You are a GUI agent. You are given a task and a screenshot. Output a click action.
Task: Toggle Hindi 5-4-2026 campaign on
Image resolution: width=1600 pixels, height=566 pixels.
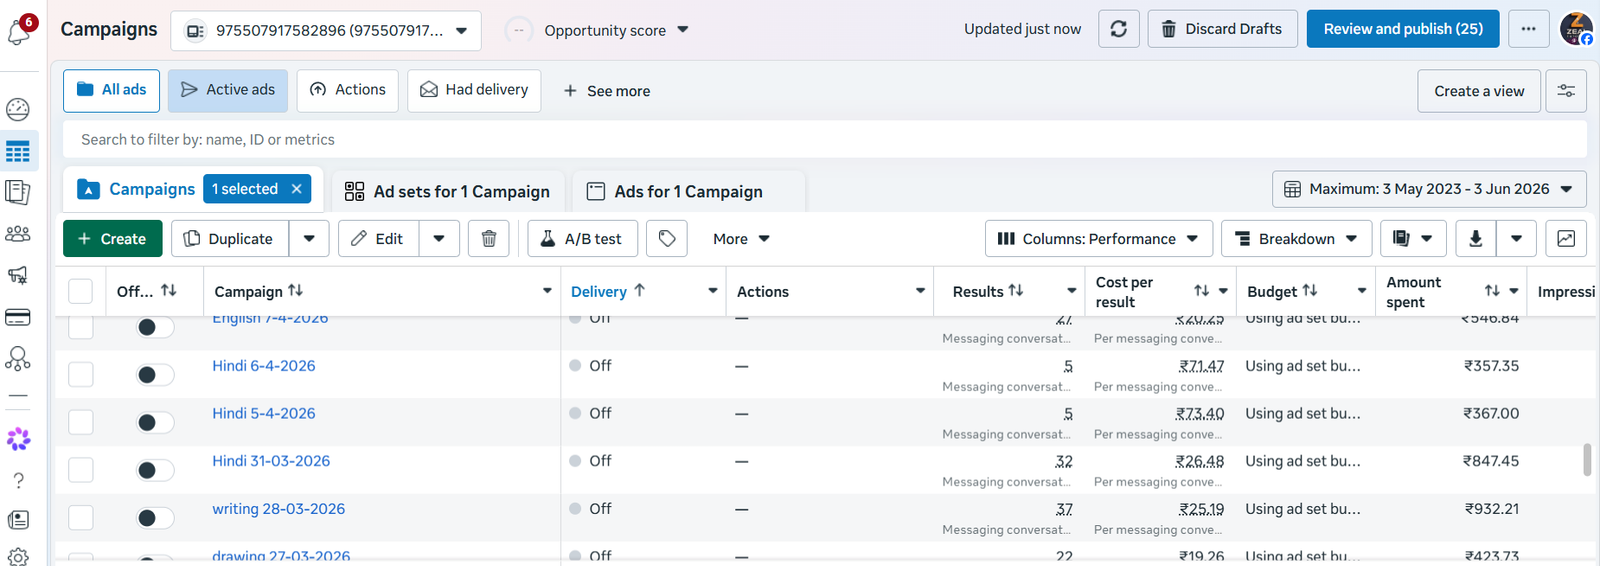pyautogui.click(x=154, y=422)
